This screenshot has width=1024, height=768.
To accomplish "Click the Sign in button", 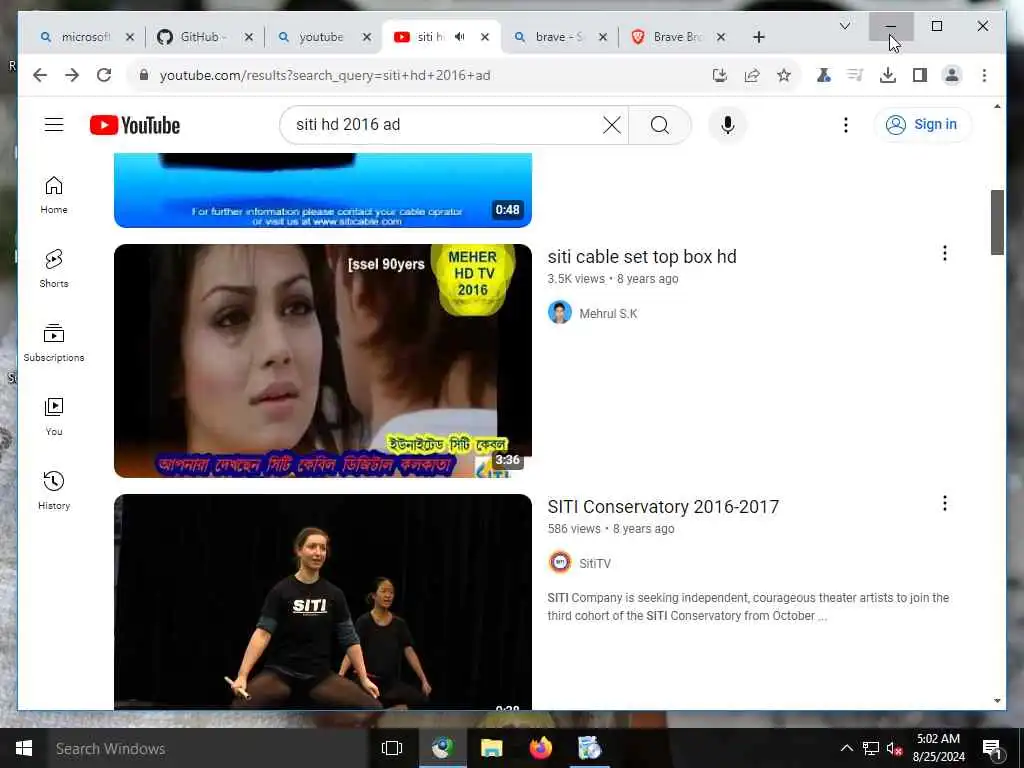I will [921, 124].
